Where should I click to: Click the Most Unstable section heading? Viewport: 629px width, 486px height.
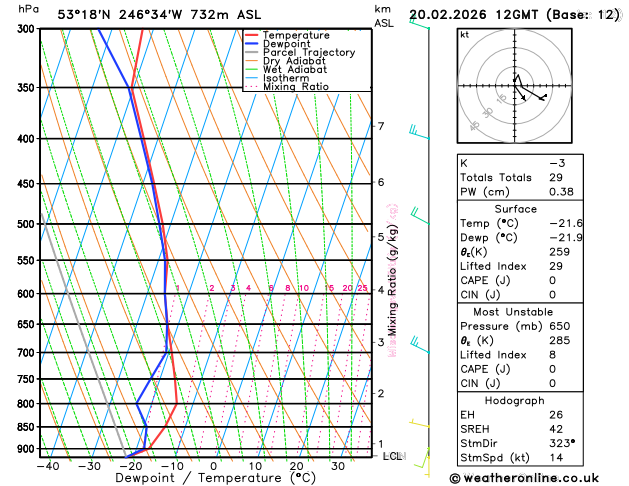[x=513, y=312]
